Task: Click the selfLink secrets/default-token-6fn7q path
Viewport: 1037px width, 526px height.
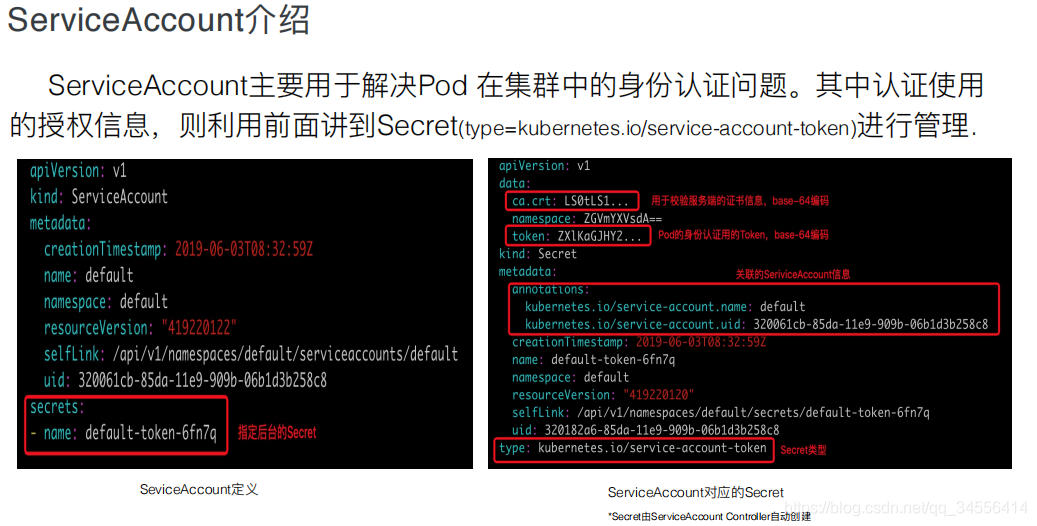Action: click(x=753, y=412)
